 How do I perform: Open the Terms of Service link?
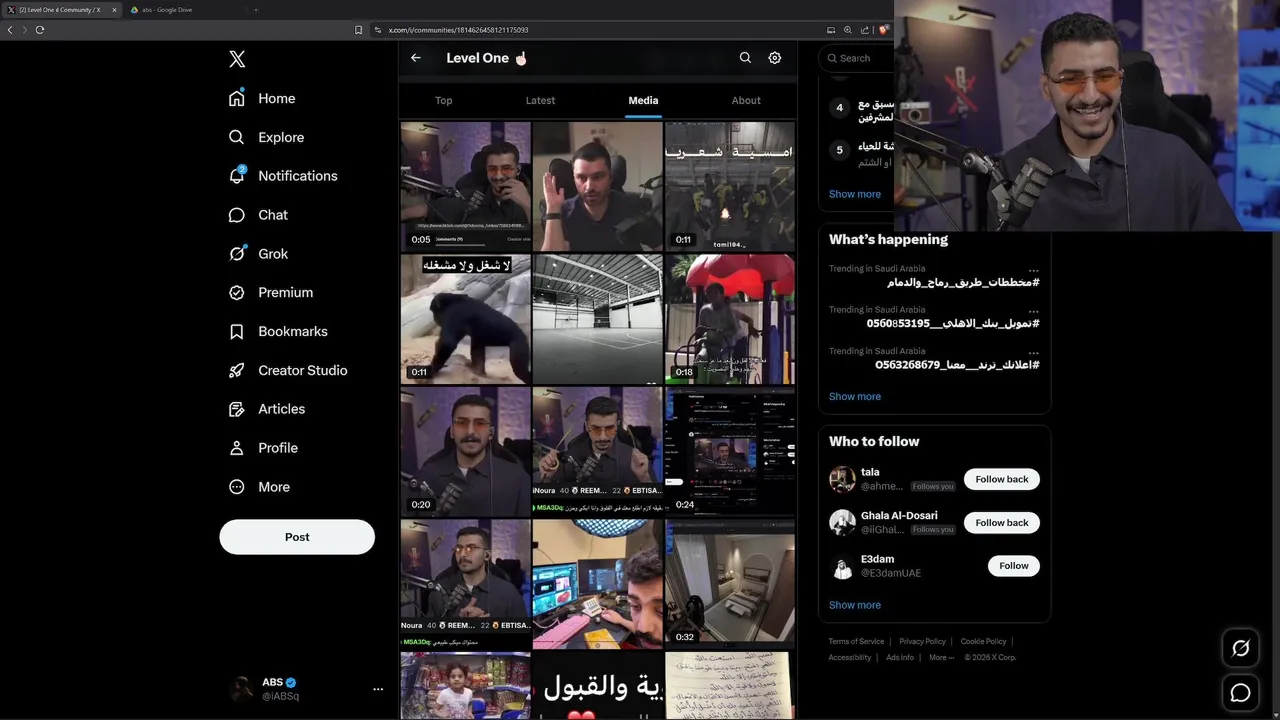coord(856,642)
